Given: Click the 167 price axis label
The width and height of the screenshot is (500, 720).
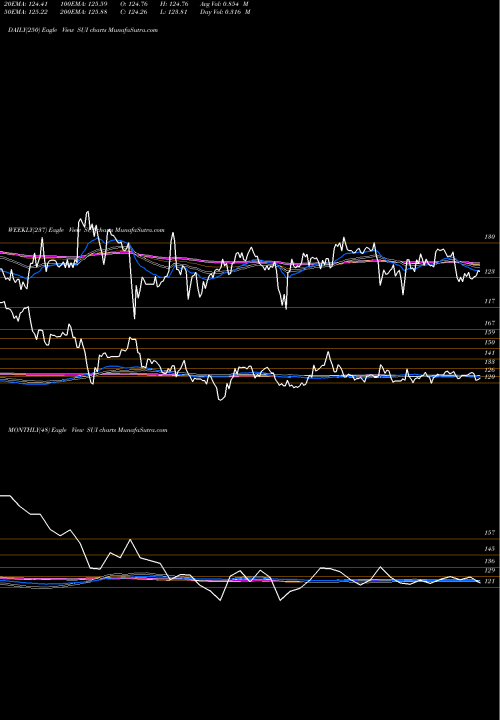Looking at the screenshot, I should click(x=490, y=323).
